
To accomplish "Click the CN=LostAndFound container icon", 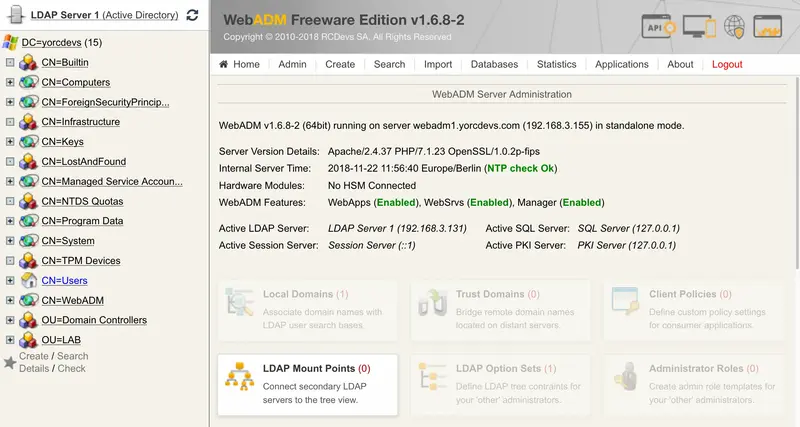I will pos(28,162).
